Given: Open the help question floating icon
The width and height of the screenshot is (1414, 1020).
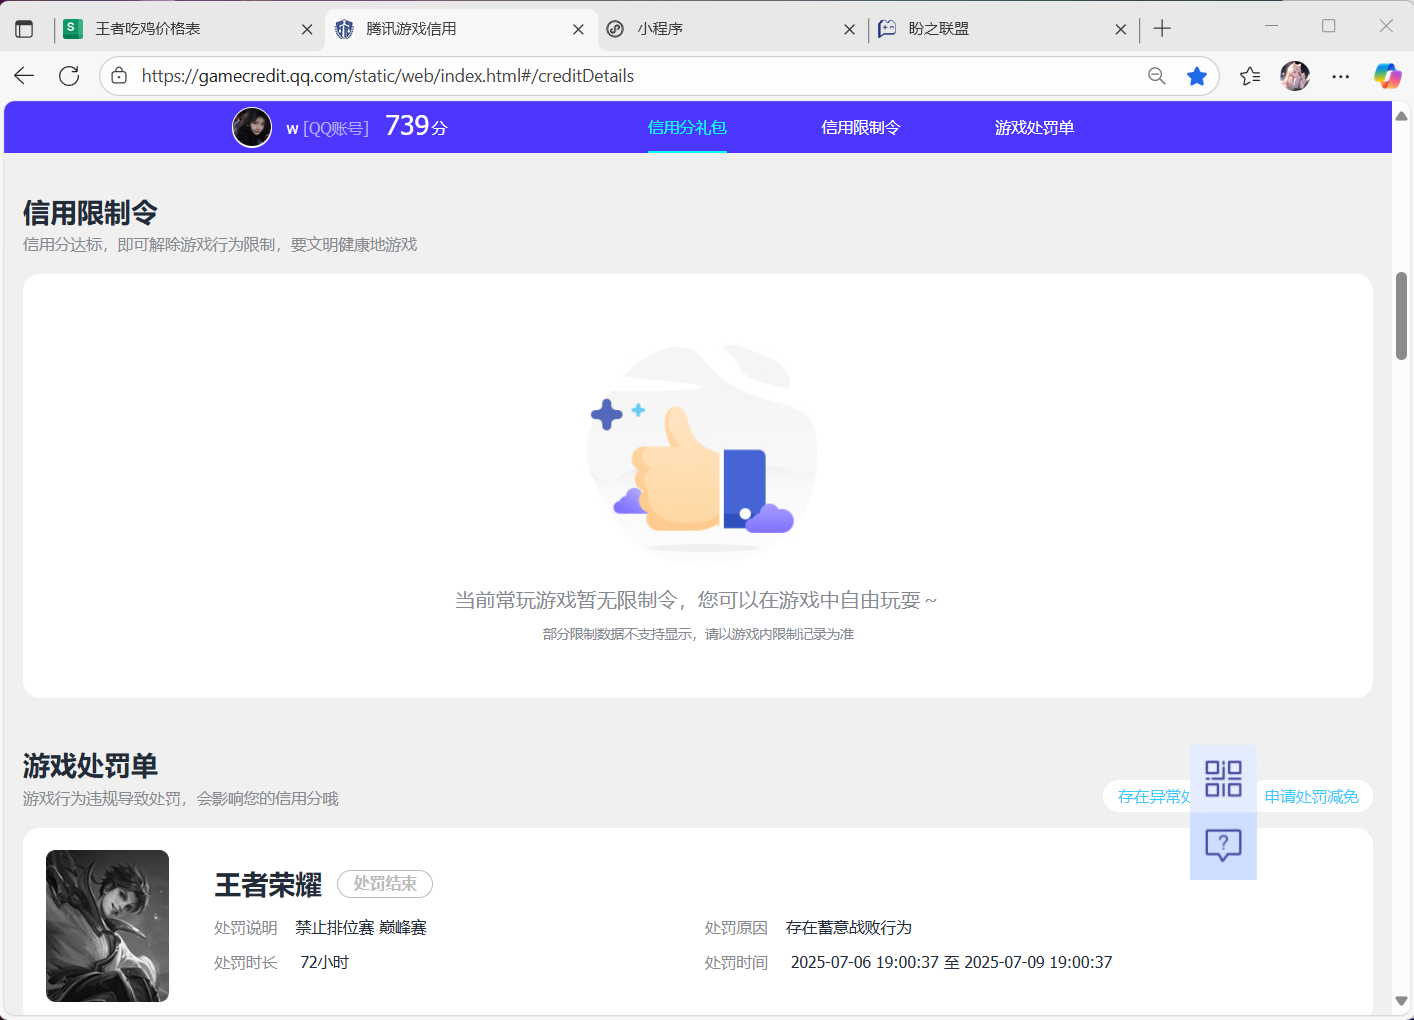Looking at the screenshot, I should [1223, 846].
